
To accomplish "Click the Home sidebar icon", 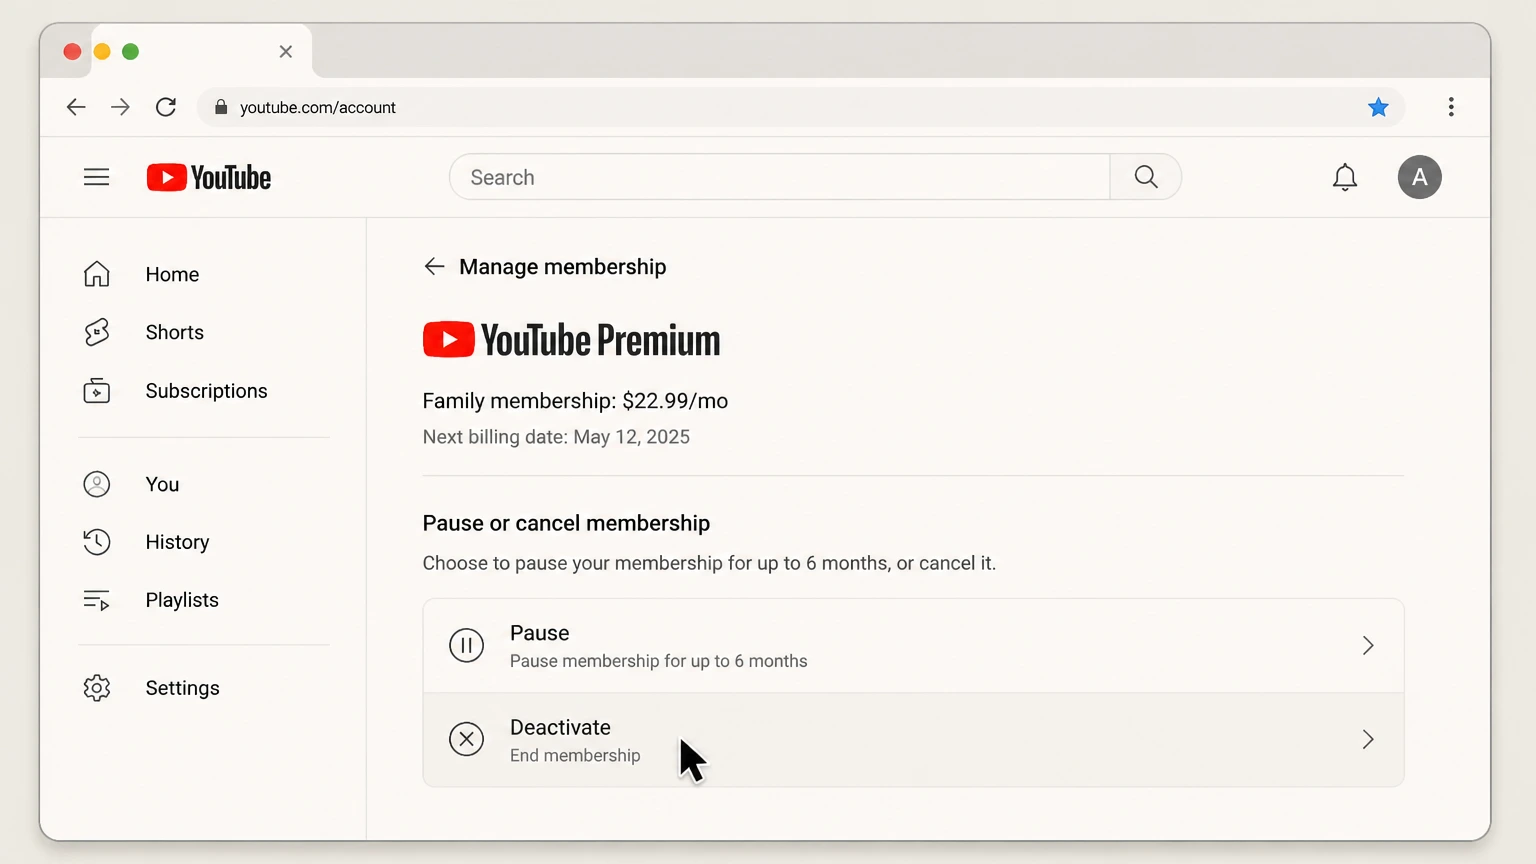I will click(x=97, y=274).
